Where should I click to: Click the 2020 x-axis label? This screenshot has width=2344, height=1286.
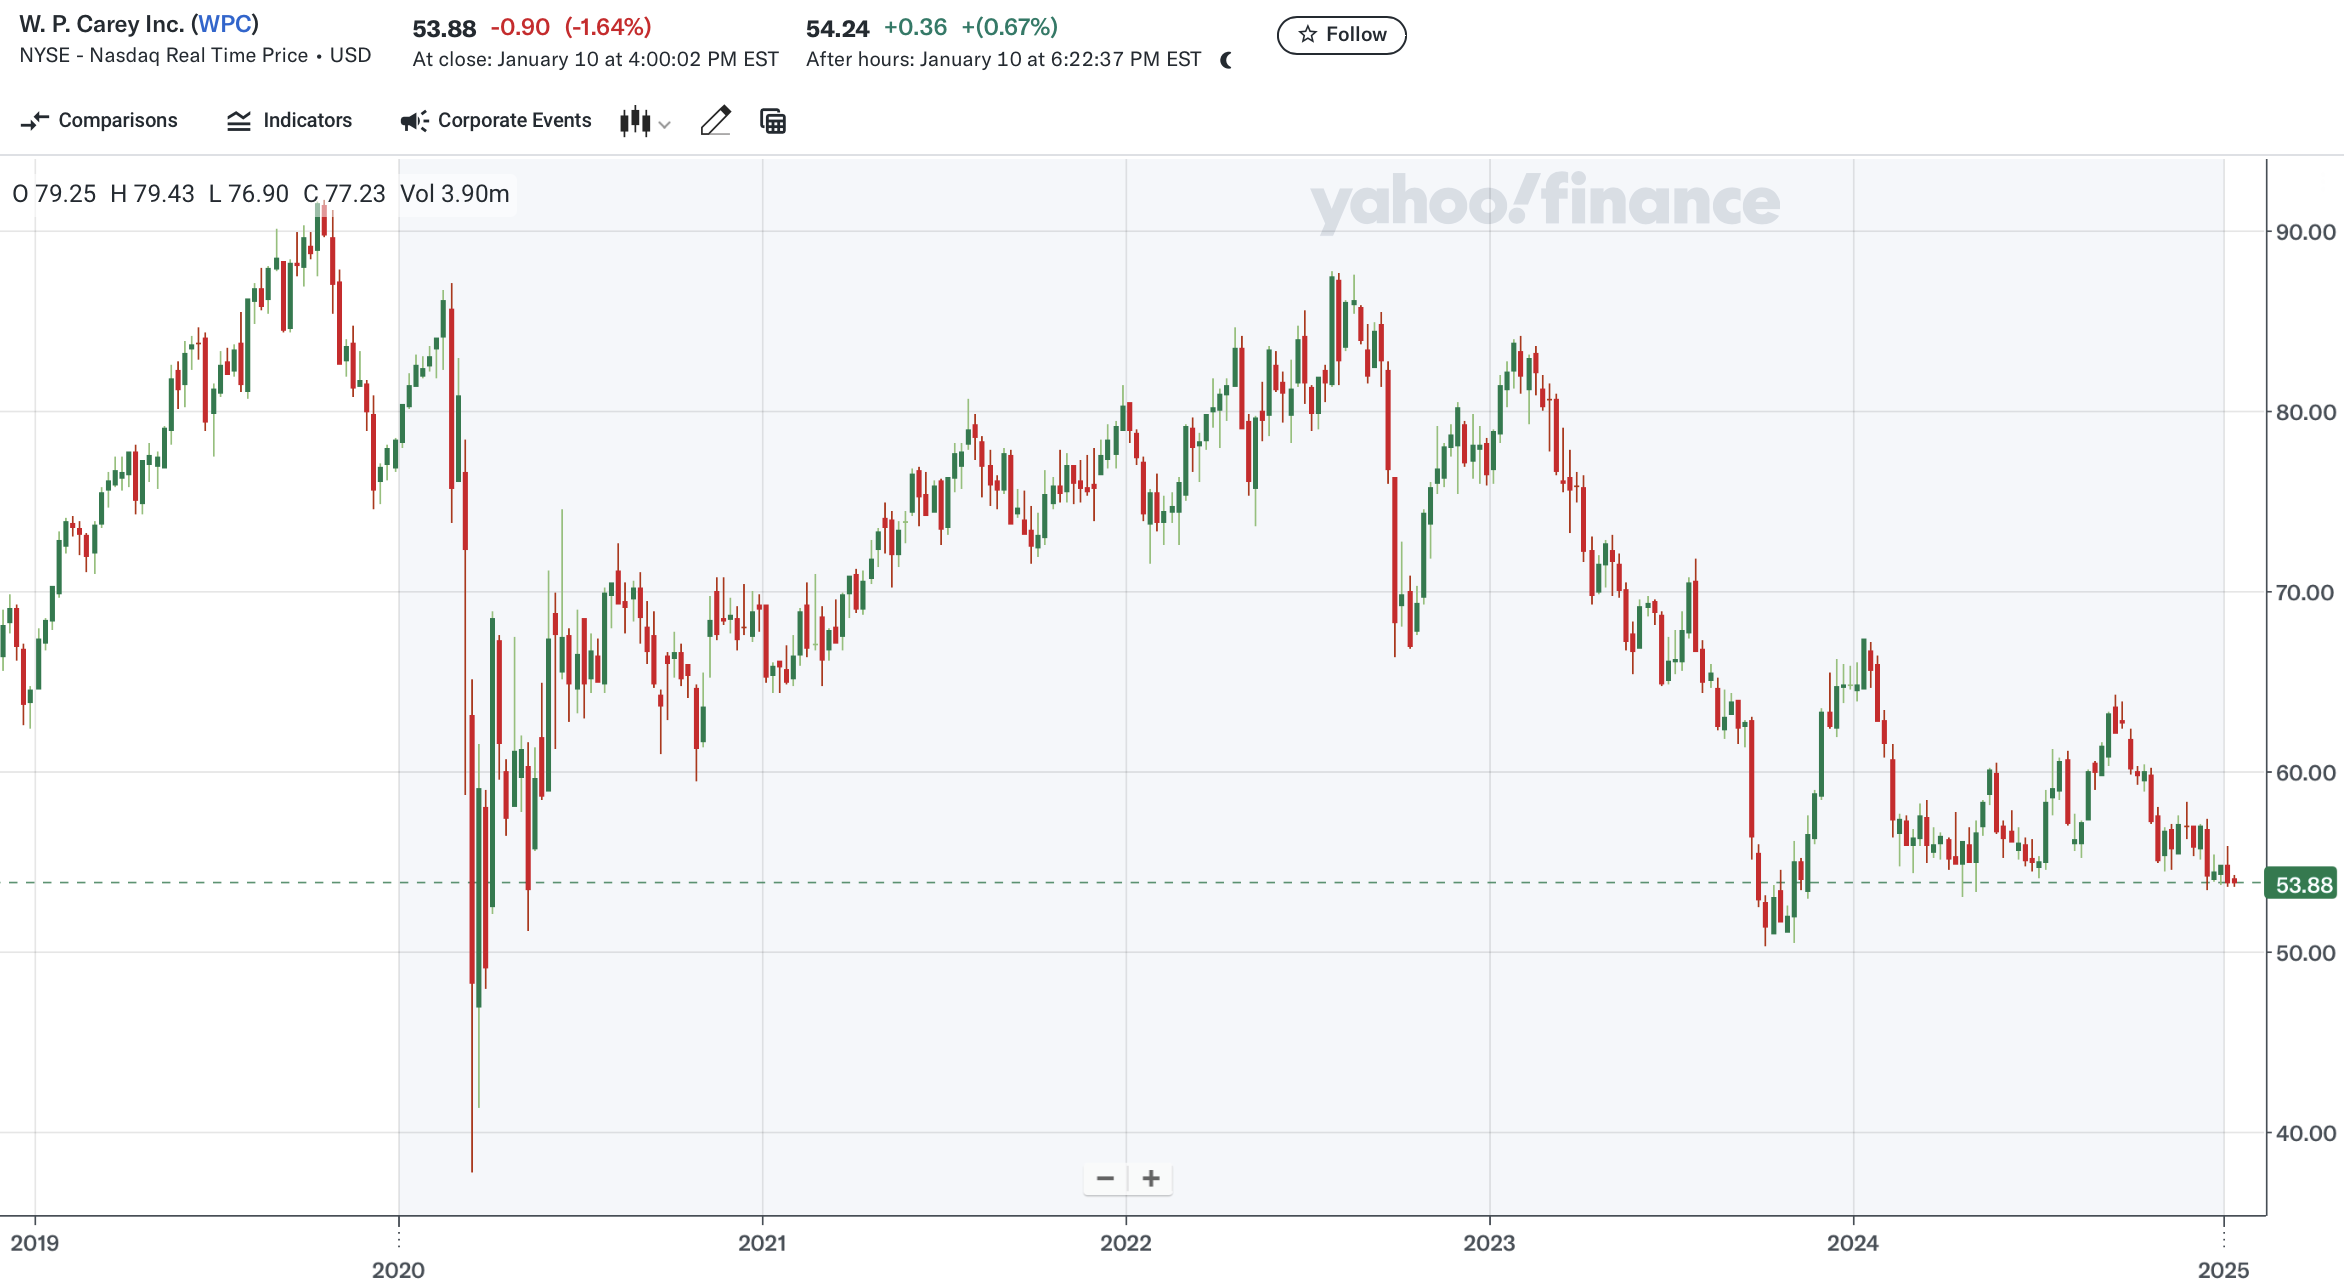(x=398, y=1270)
